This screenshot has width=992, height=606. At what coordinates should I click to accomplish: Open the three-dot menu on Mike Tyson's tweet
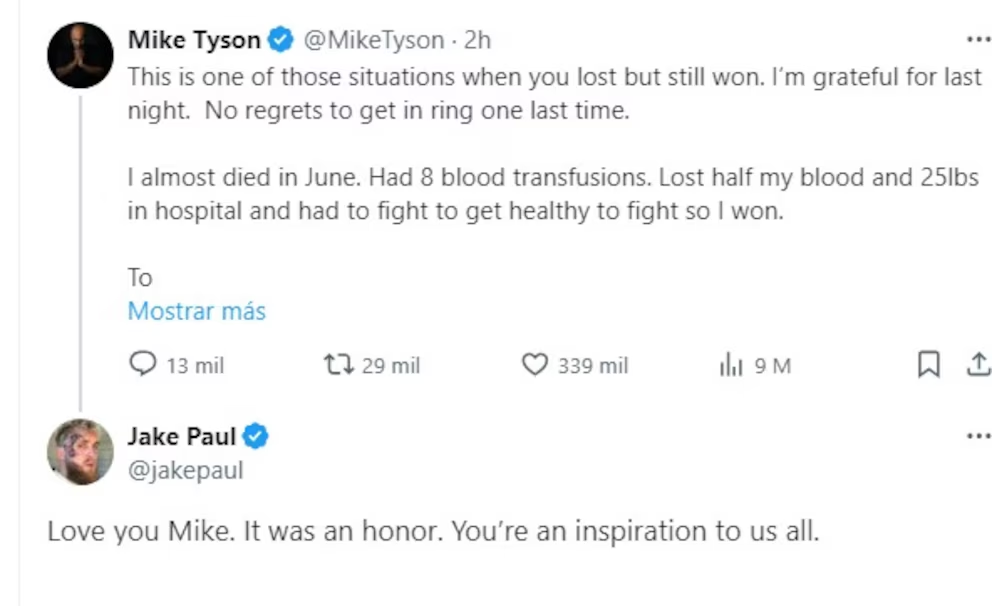coord(977,40)
